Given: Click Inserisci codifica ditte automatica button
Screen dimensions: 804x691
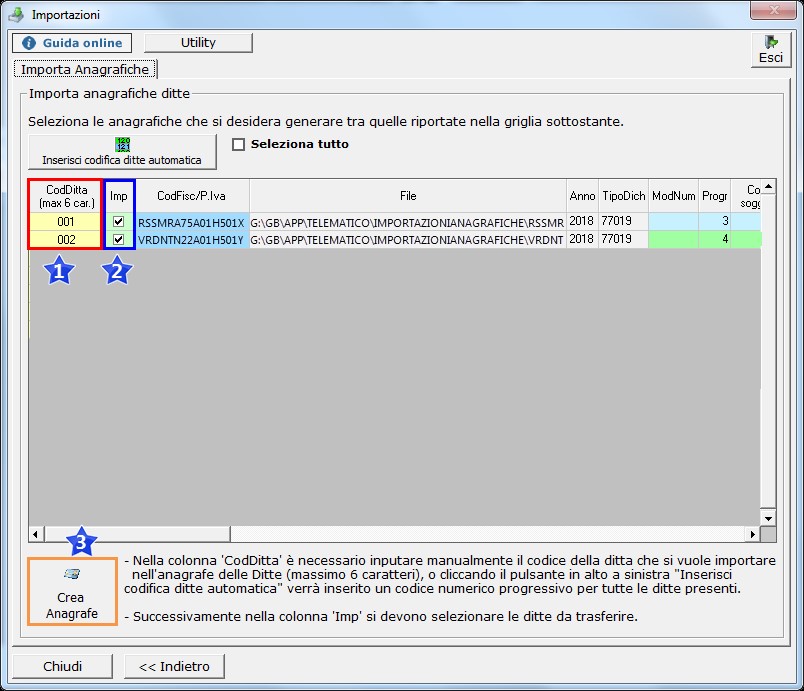Looking at the screenshot, I should [x=122, y=152].
